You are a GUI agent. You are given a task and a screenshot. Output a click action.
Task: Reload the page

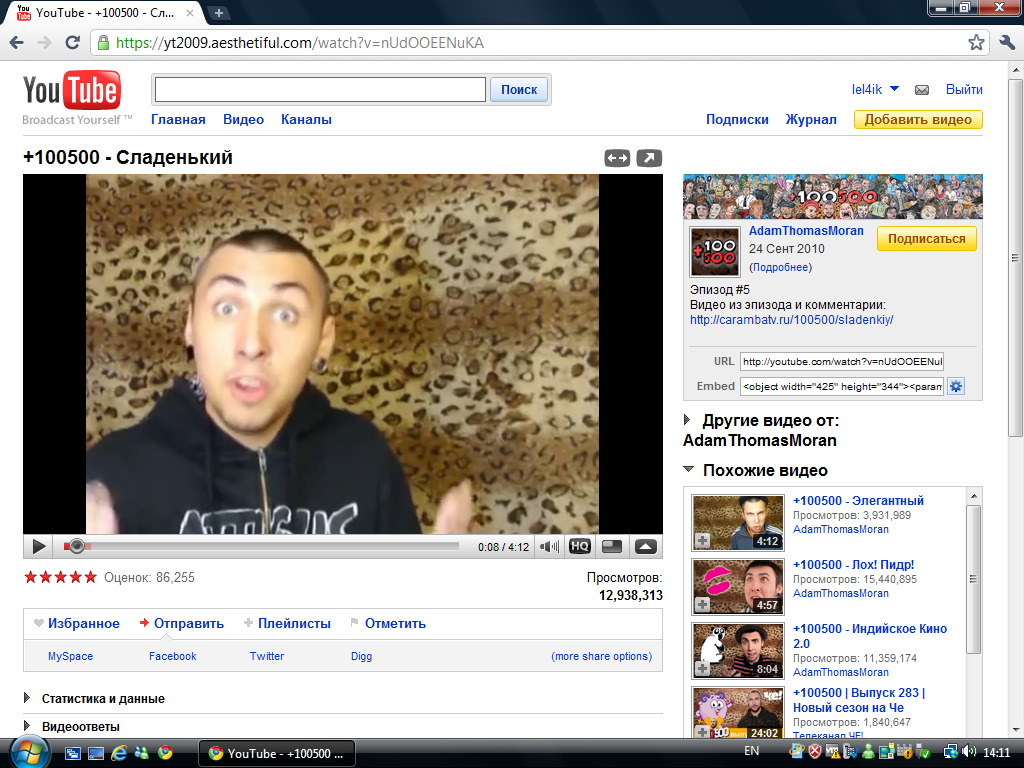click(72, 43)
